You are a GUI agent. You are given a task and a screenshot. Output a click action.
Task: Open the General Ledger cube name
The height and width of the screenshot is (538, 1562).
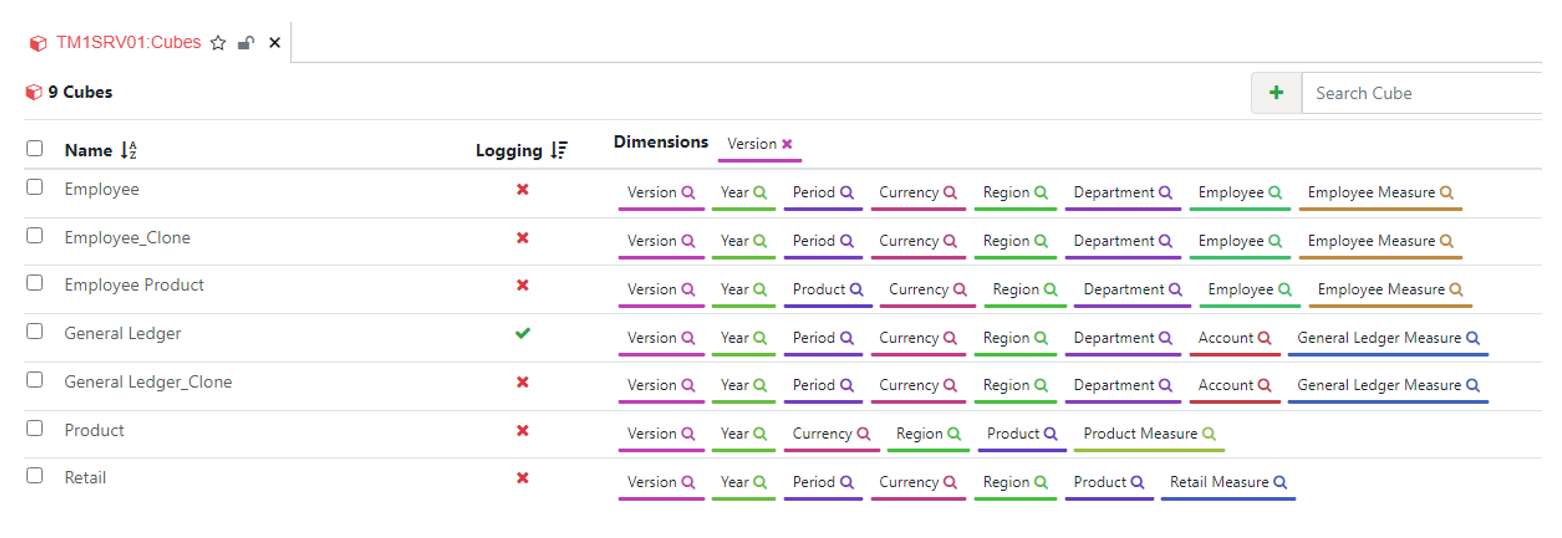[x=123, y=334]
